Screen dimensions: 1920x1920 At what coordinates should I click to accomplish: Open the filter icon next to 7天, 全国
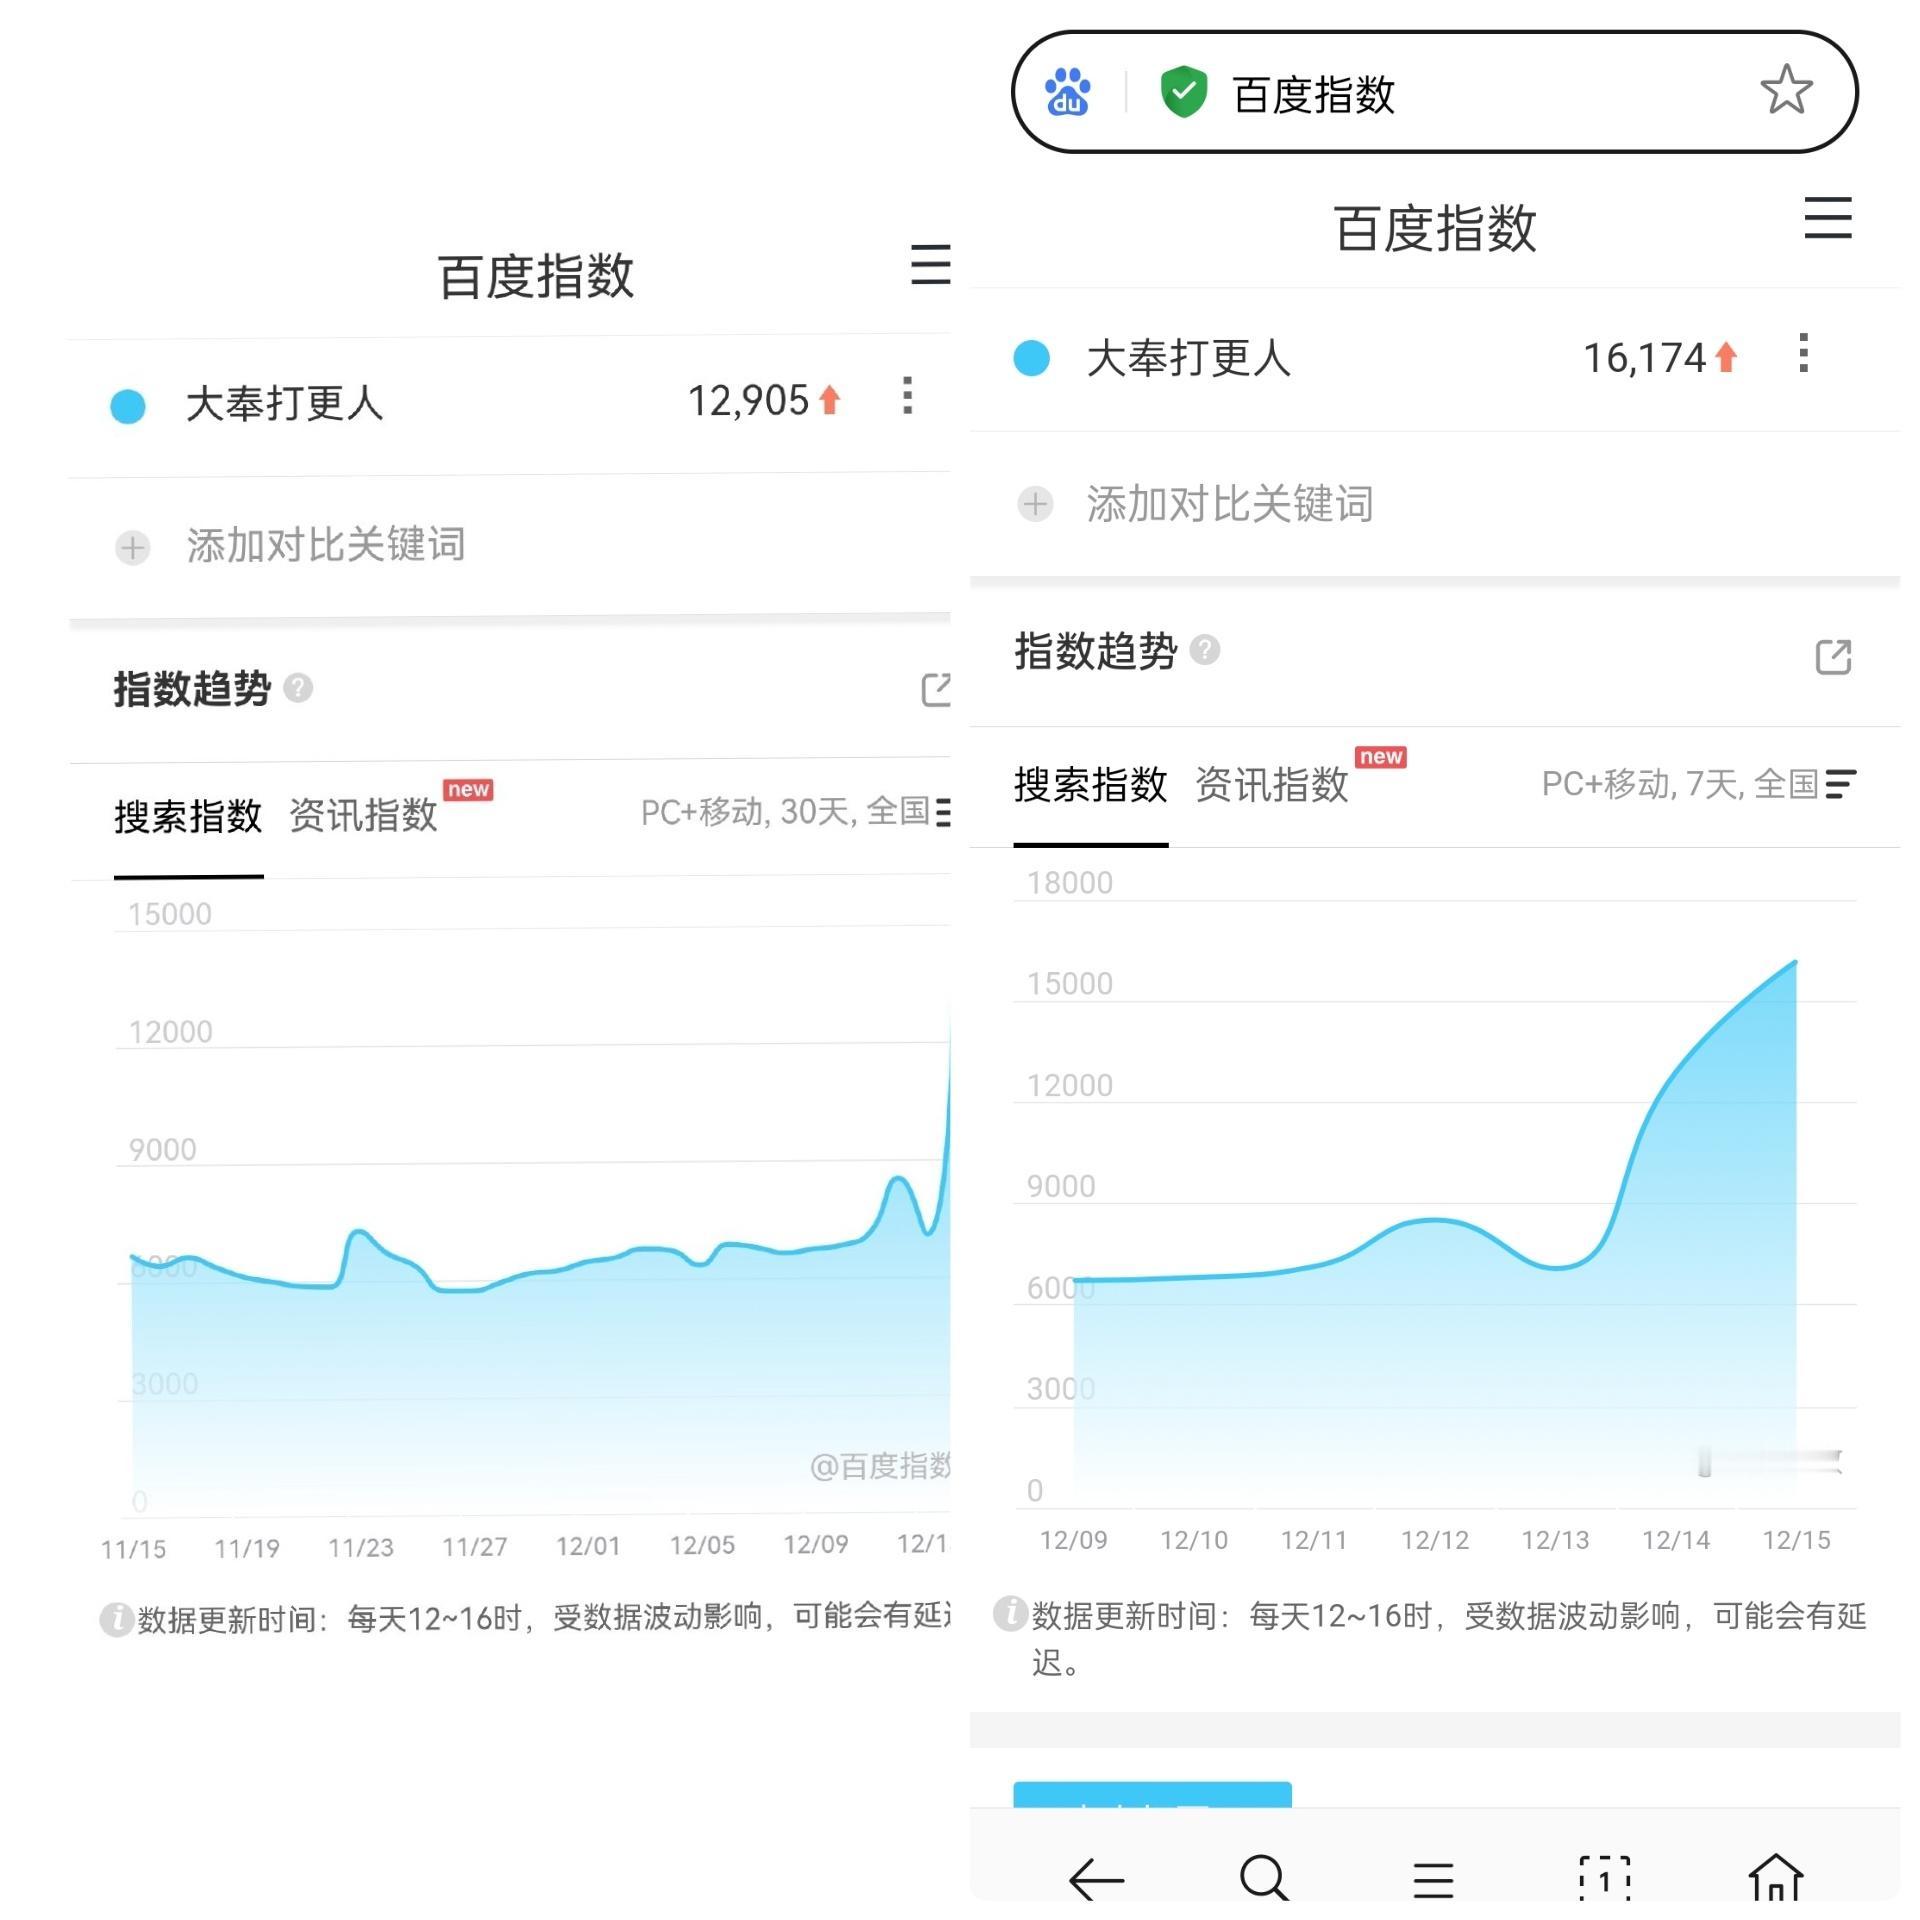[1840, 784]
